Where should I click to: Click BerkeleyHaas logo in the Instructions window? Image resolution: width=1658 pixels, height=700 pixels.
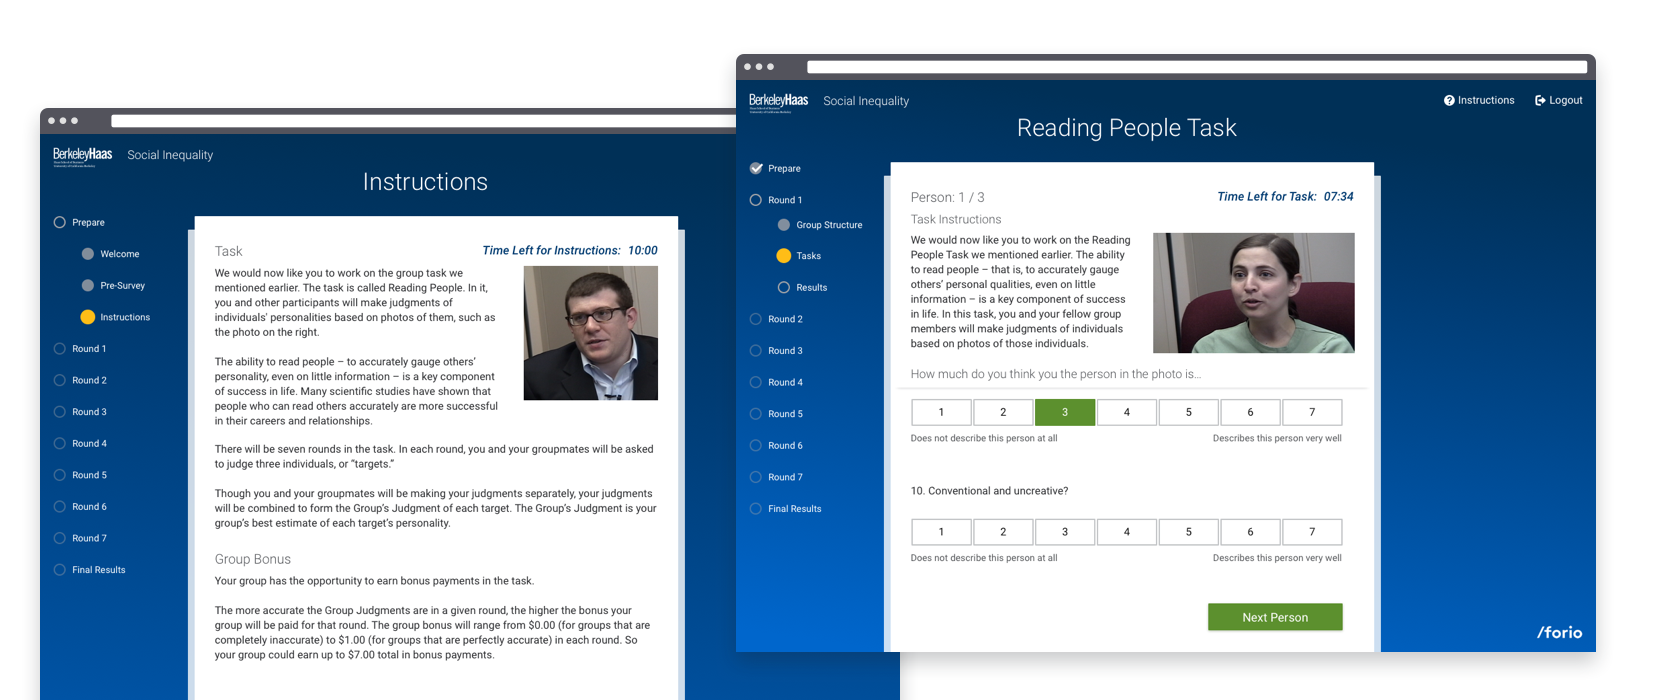pos(82,156)
